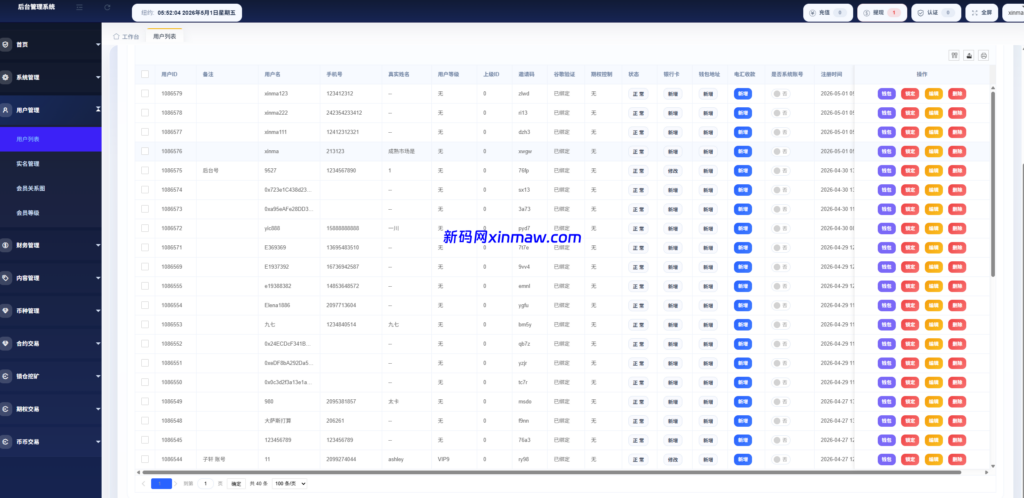The height and width of the screenshot is (498, 1024).
Task: Open the 100 条/页 page size dropdown
Action: click(x=289, y=484)
